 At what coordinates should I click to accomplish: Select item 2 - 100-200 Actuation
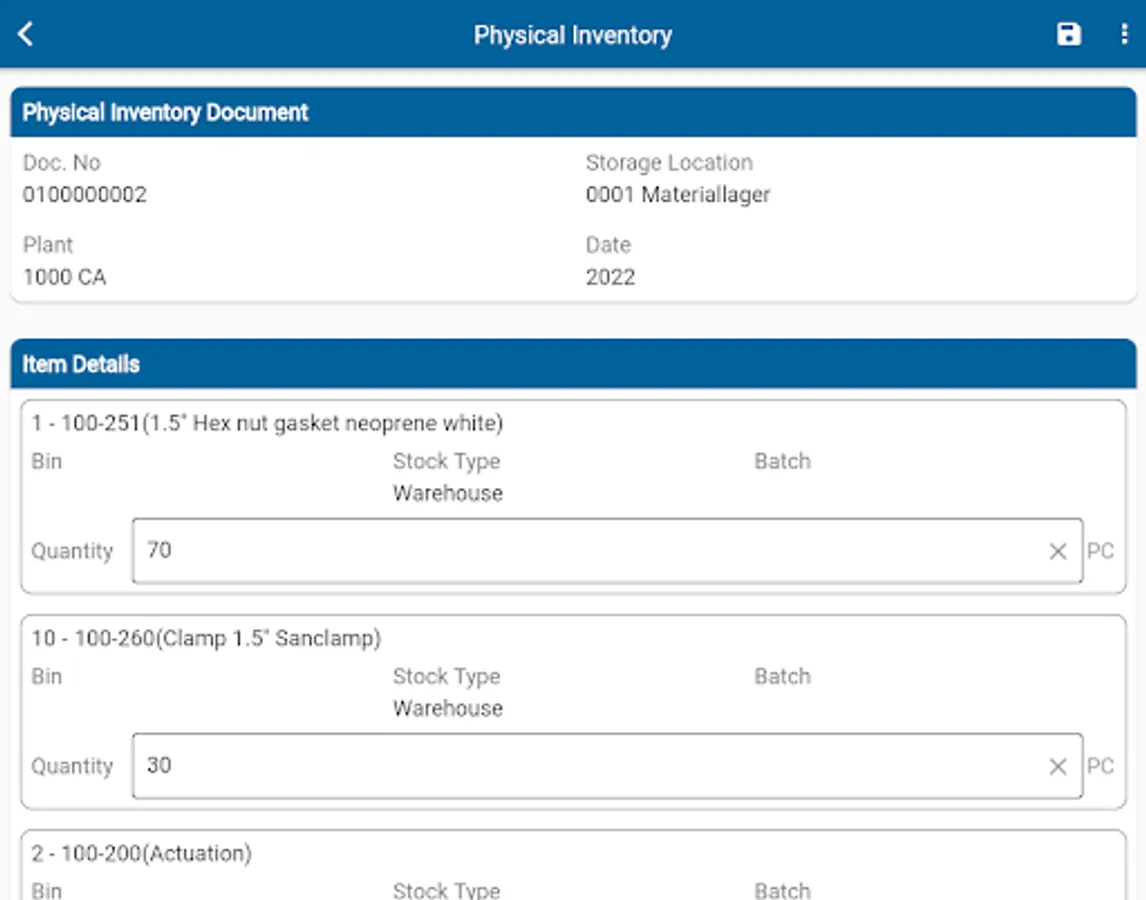pos(141,853)
